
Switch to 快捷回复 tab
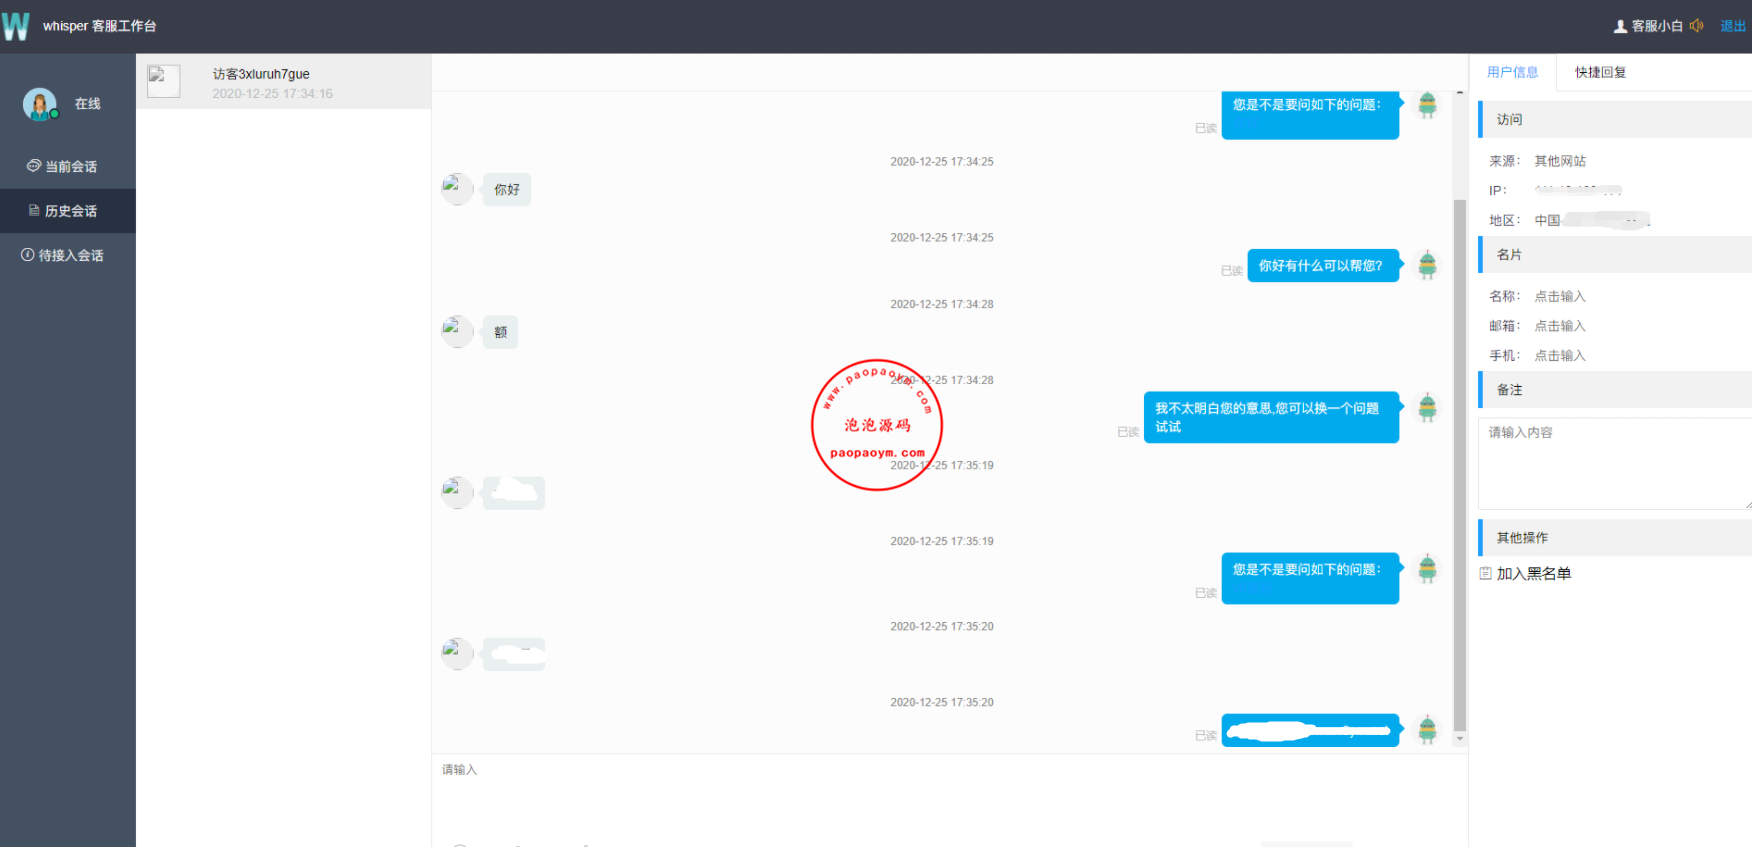click(x=1600, y=72)
